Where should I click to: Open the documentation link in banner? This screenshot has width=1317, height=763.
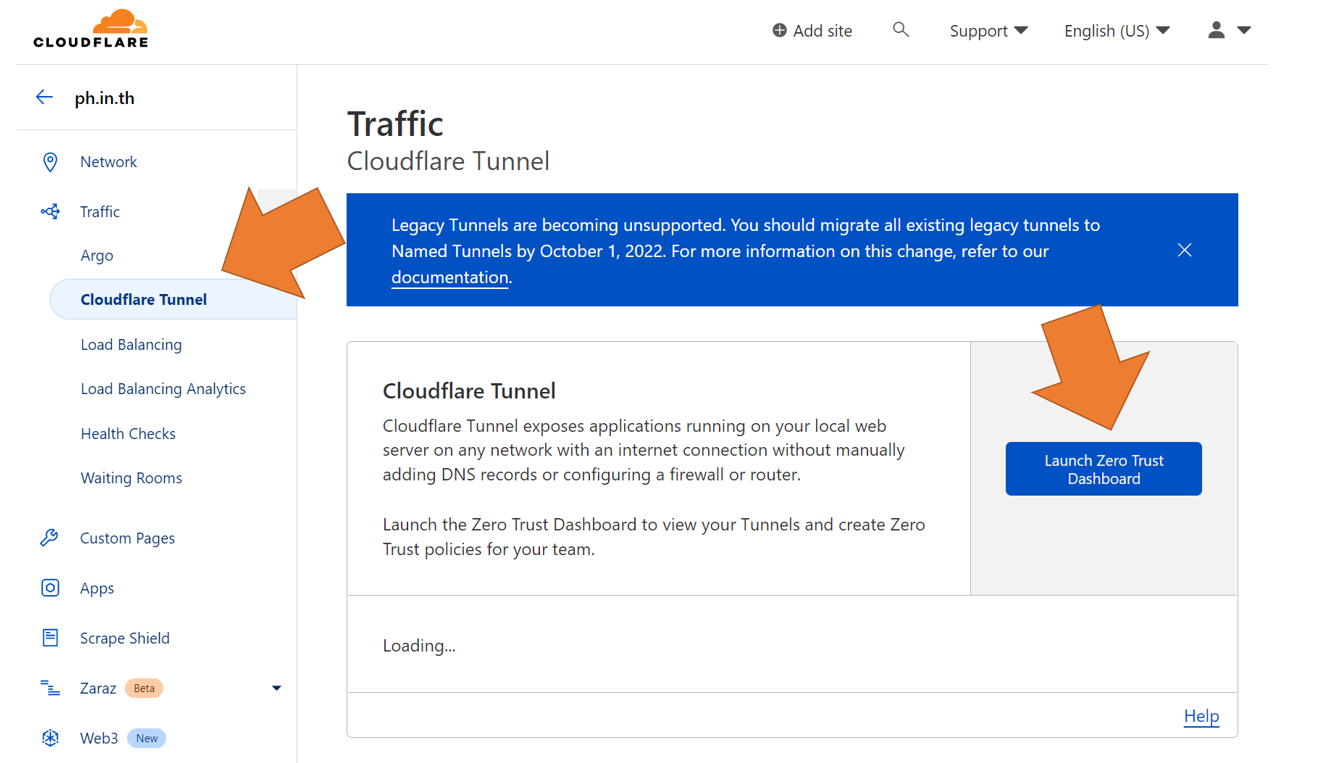pyautogui.click(x=450, y=277)
